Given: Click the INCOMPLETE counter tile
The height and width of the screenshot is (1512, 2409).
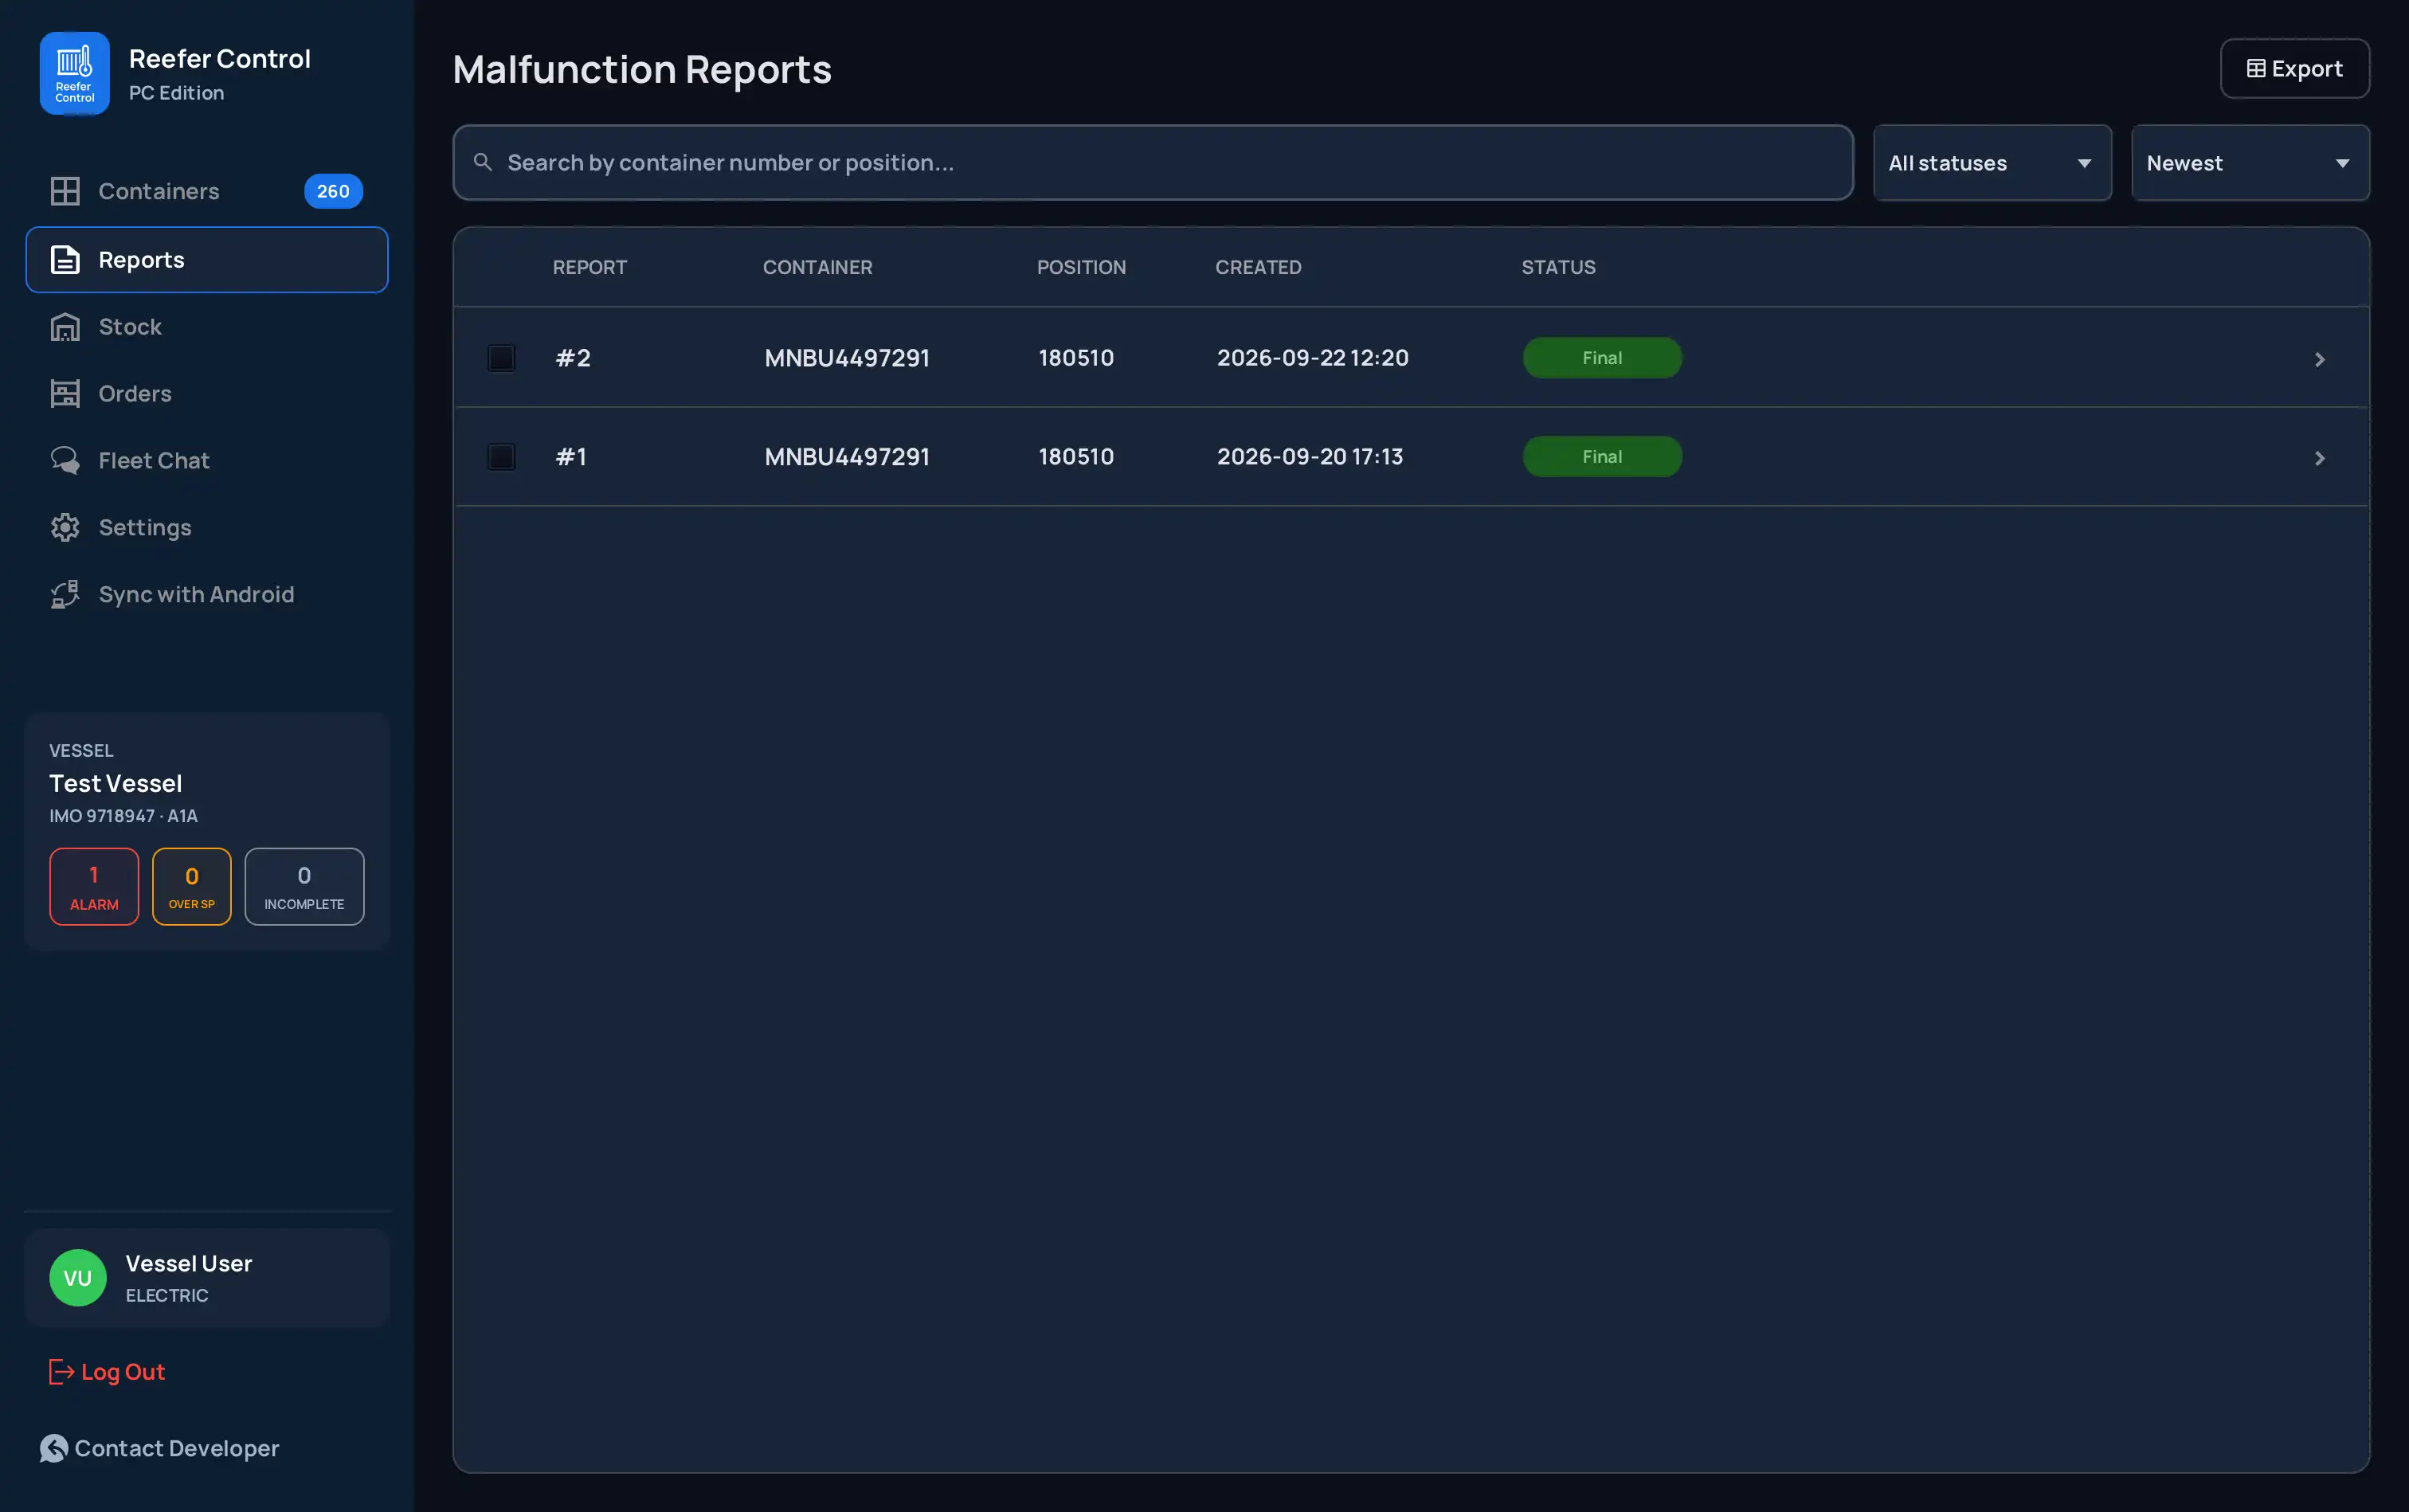Looking at the screenshot, I should click(x=304, y=886).
